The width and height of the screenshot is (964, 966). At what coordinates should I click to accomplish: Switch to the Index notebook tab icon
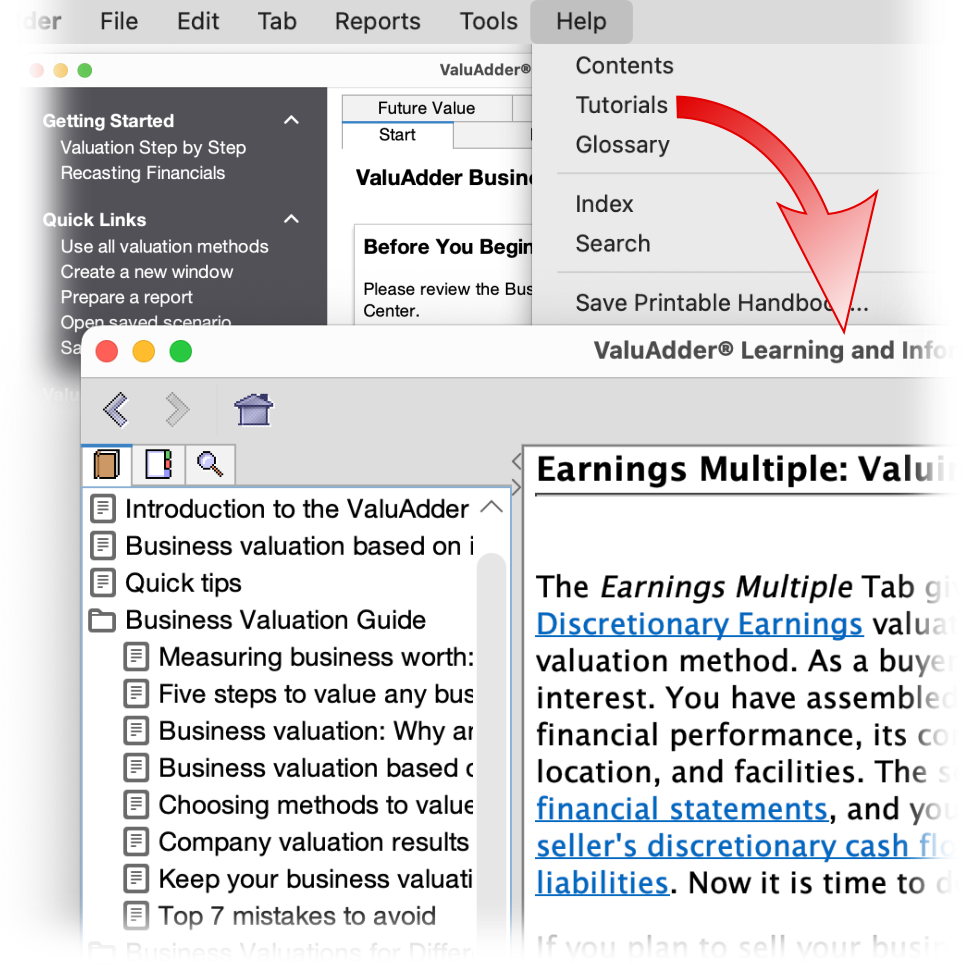point(158,464)
